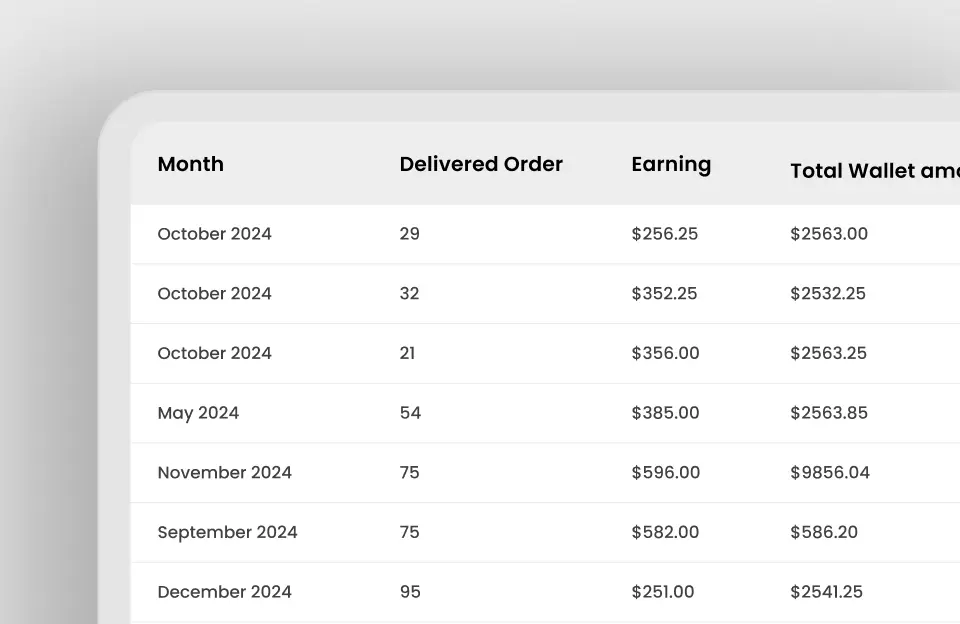Click the Delivered Order column header
This screenshot has height=624, width=960.
tap(481, 164)
